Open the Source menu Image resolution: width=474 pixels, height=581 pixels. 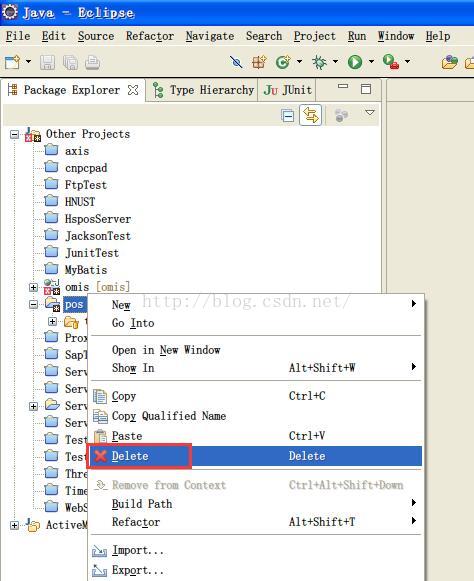pyautogui.click(x=96, y=36)
